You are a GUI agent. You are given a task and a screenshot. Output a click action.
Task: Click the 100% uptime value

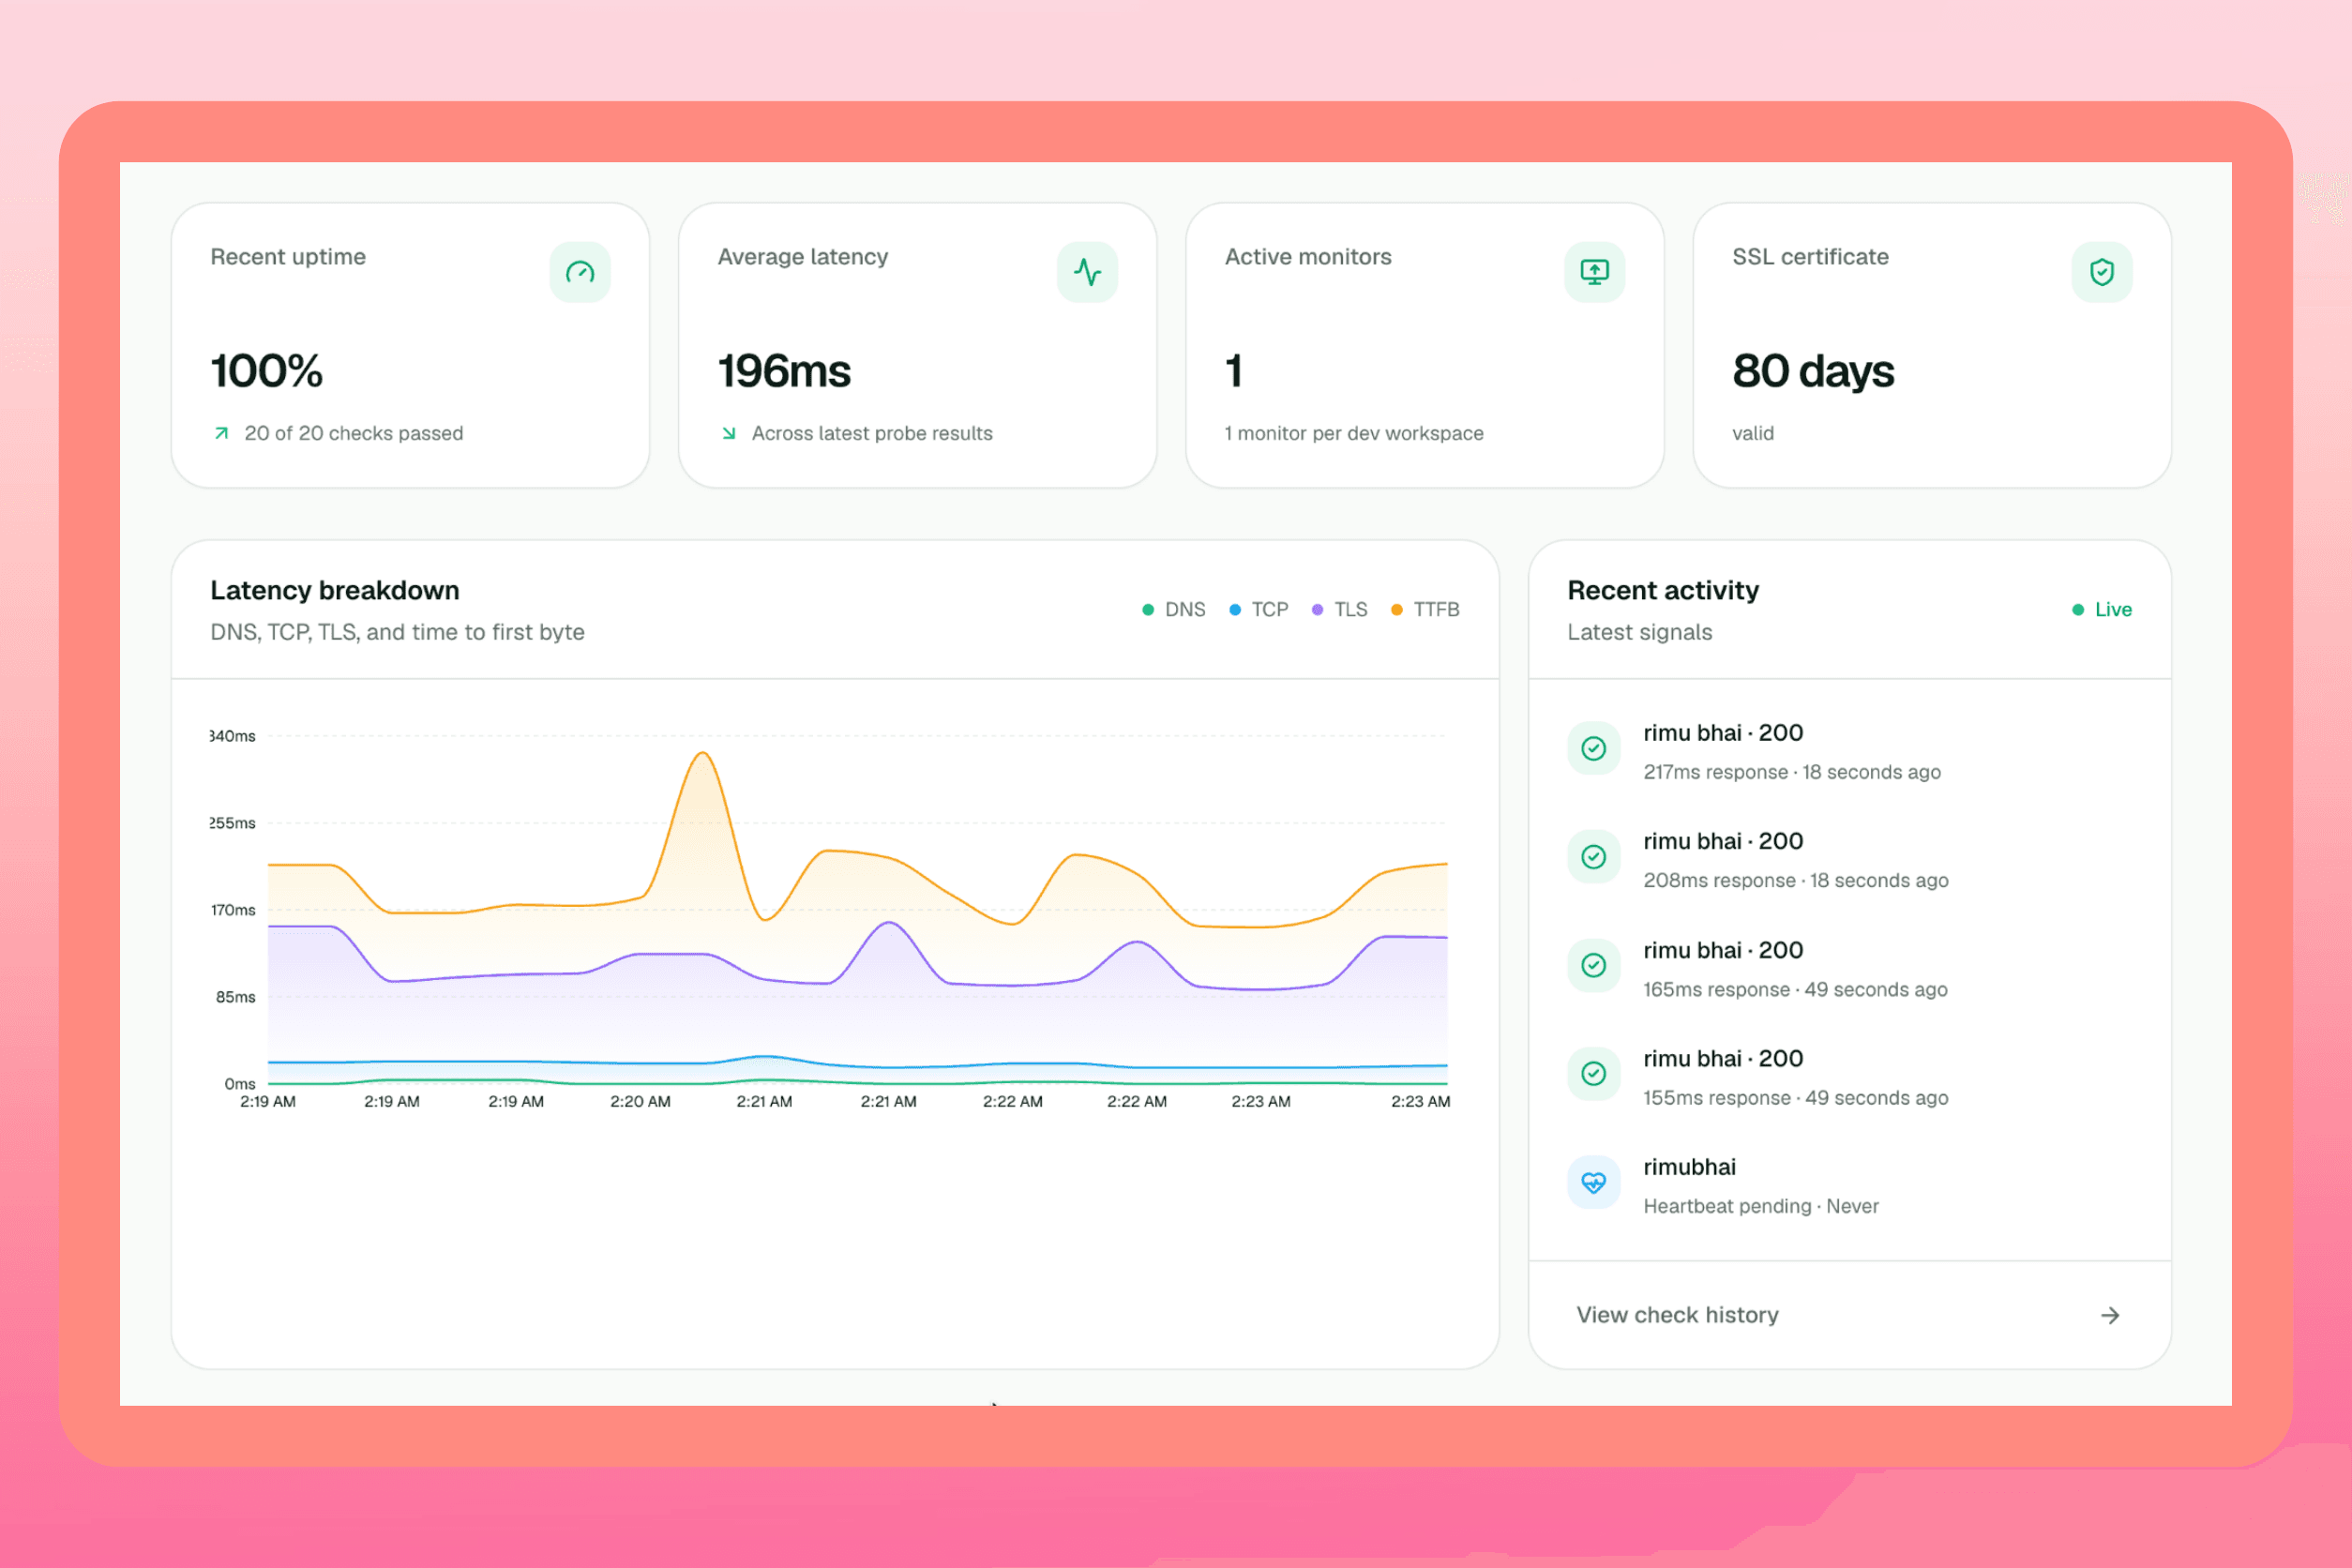[x=266, y=371]
